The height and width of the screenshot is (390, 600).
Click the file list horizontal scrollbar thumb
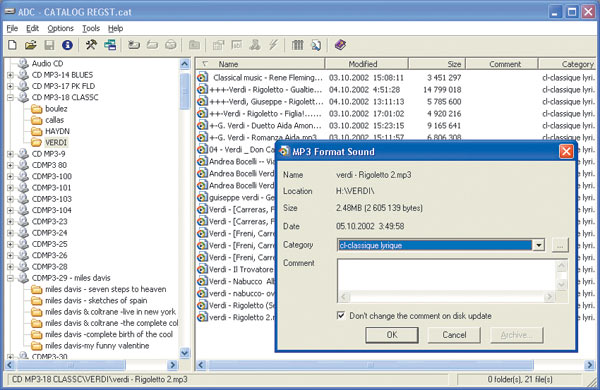point(370,365)
